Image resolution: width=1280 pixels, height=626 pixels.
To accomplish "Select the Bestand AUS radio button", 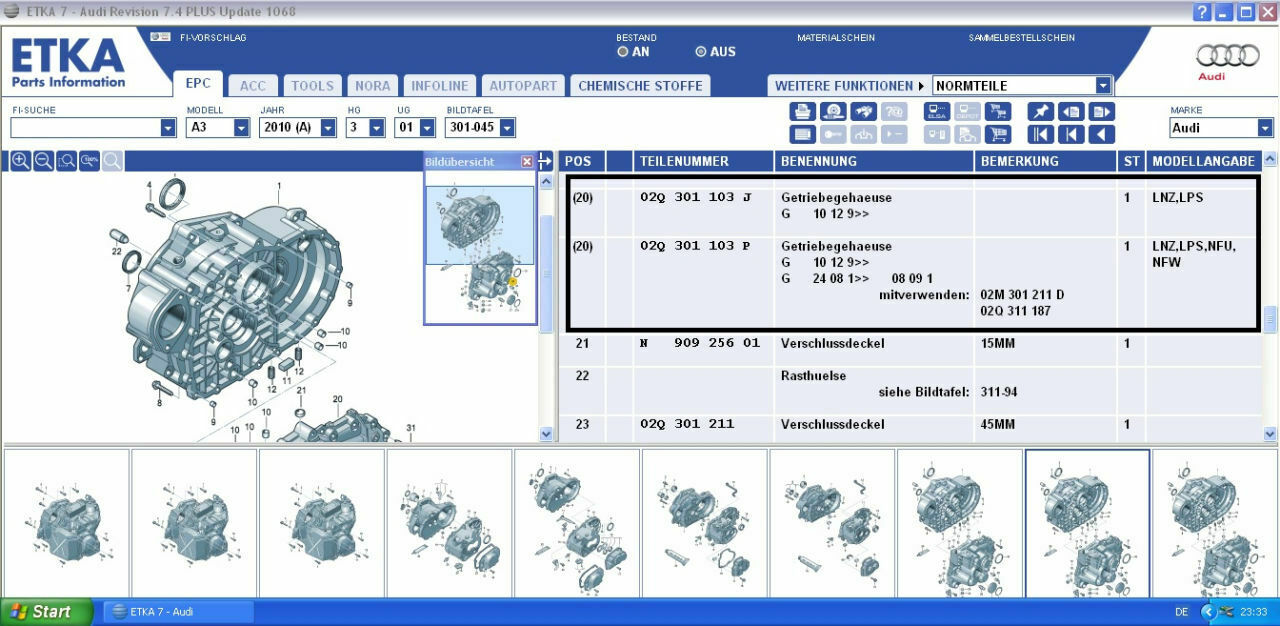I will click(701, 52).
